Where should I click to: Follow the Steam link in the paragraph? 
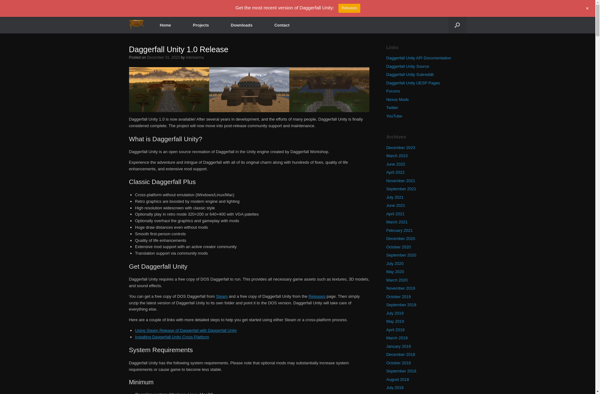[x=222, y=296]
